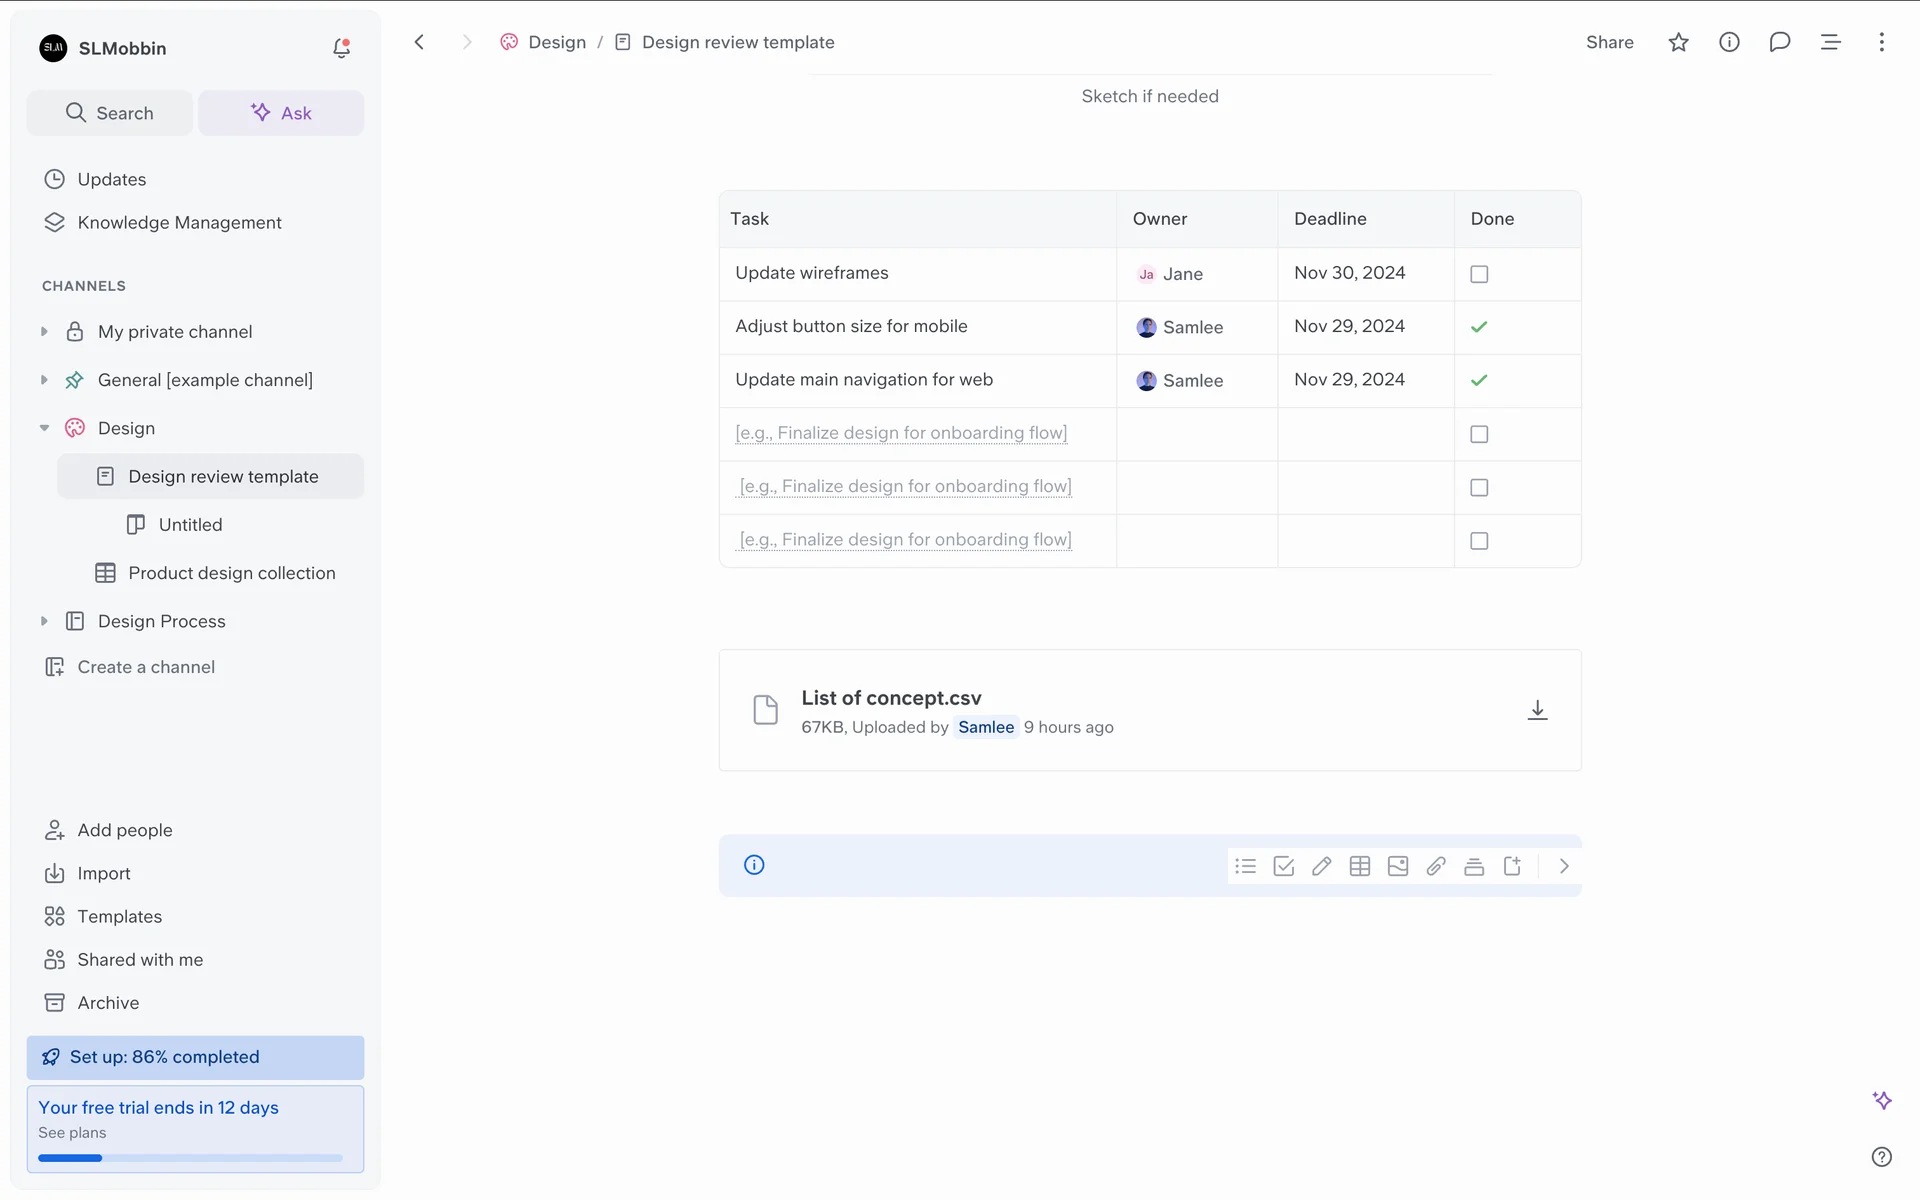Image resolution: width=1920 pixels, height=1200 pixels.
Task: Tick Done checkbox in last table row
Action: 1479,541
